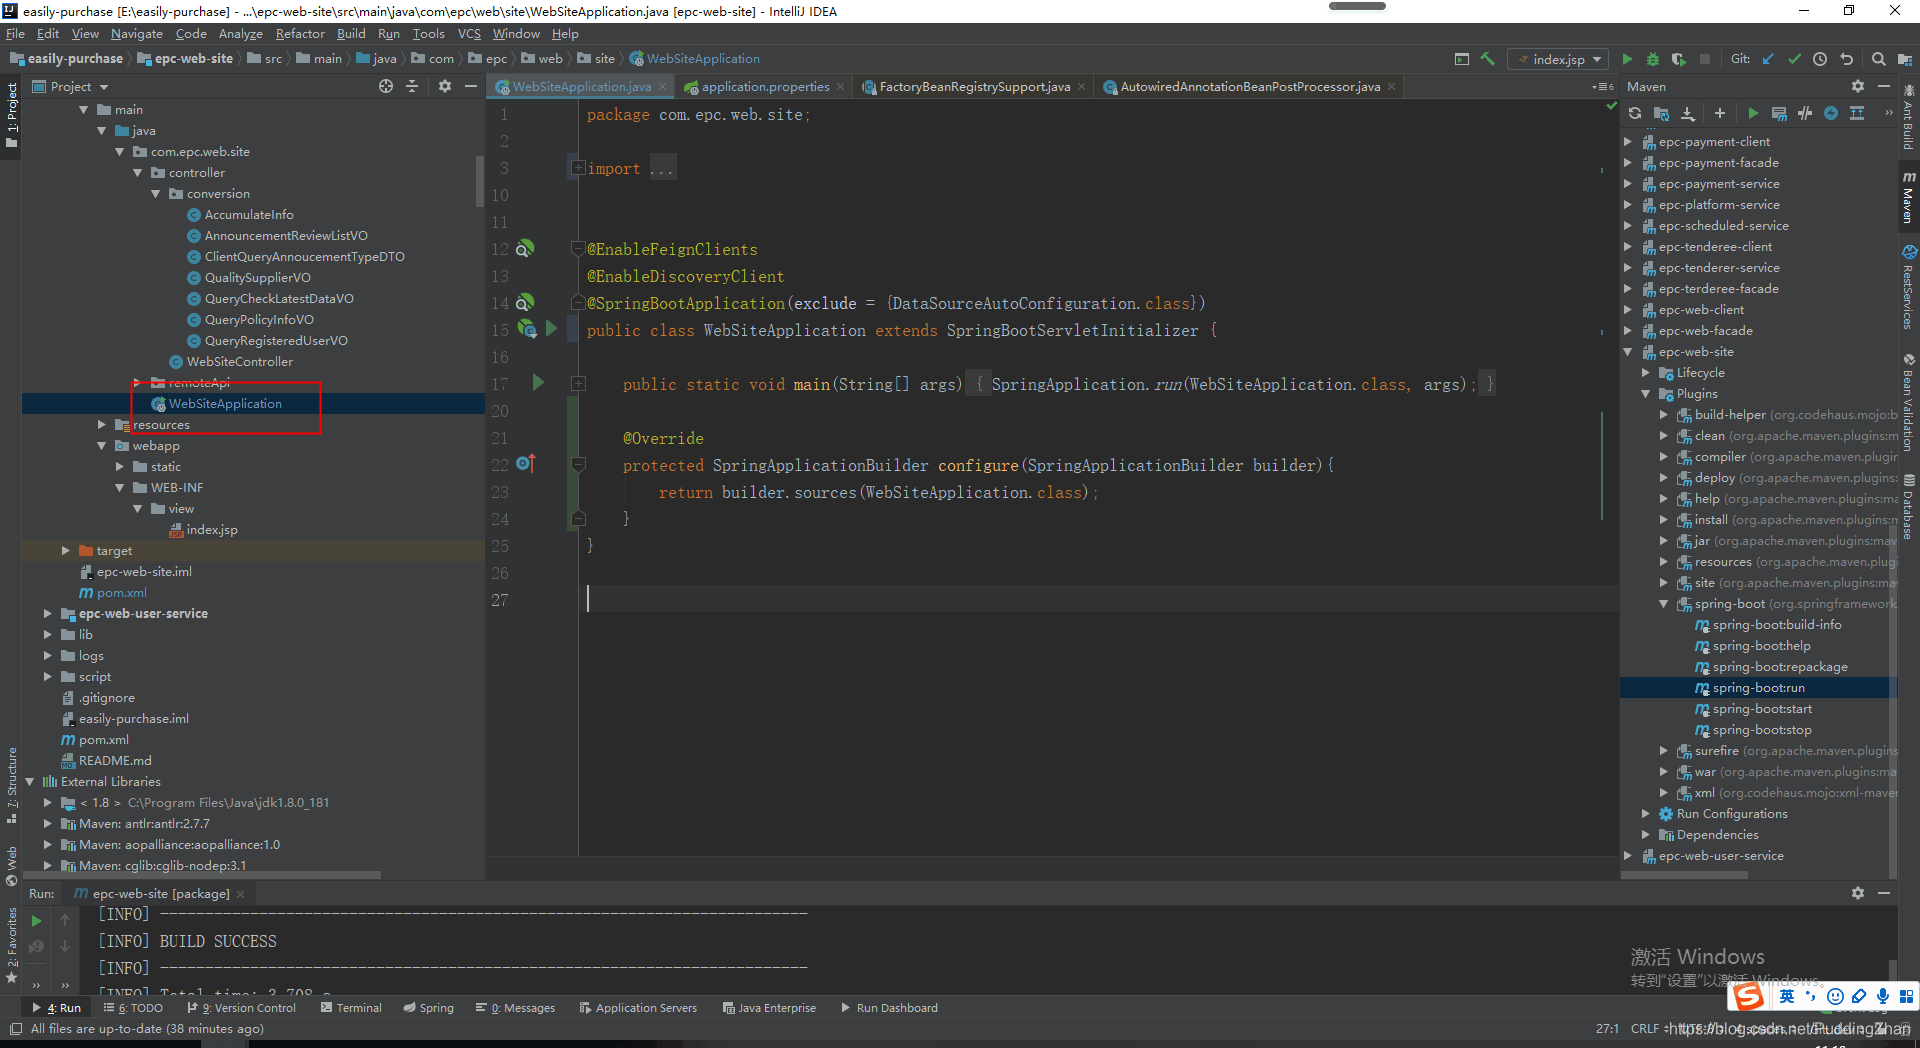1920x1048 pixels.
Task: Expand the Lifecycle node in Maven
Action: 1646,373
